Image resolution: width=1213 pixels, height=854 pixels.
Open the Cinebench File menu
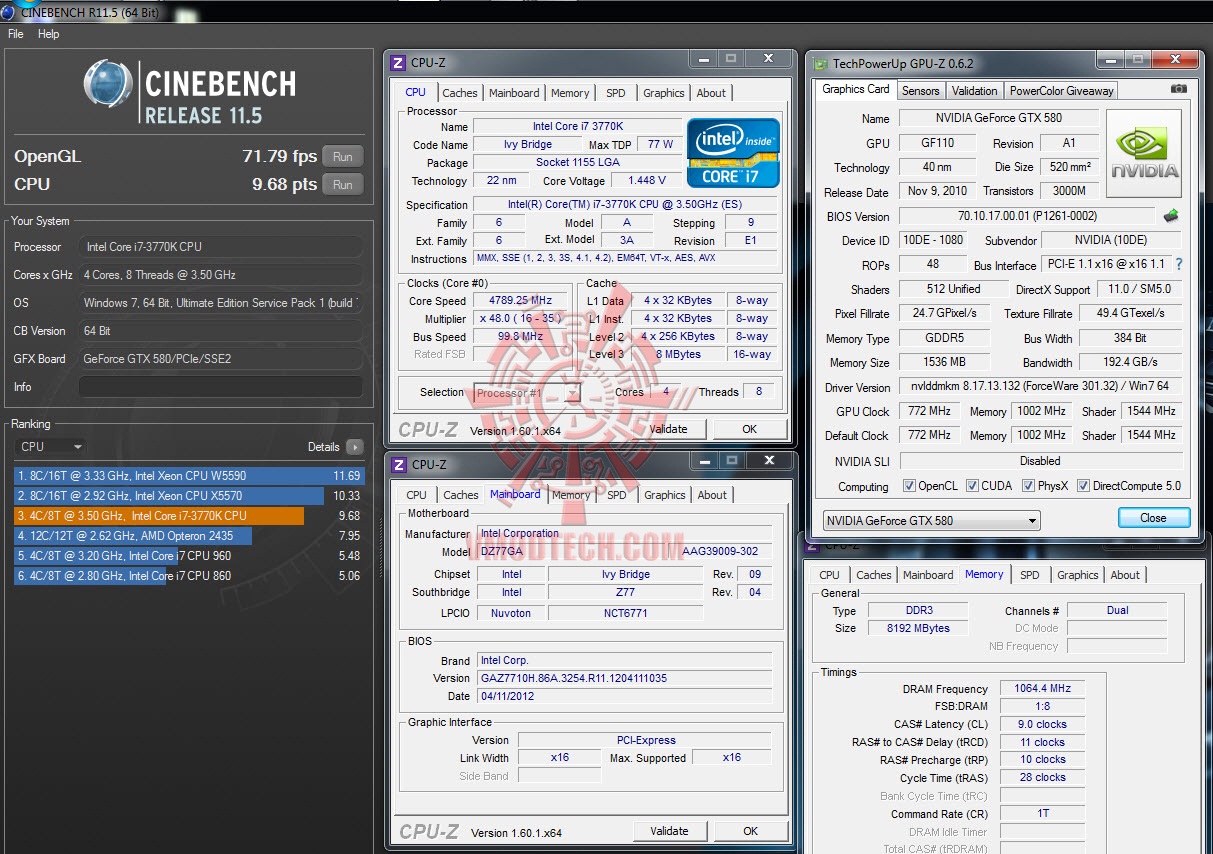pyautogui.click(x=16, y=34)
